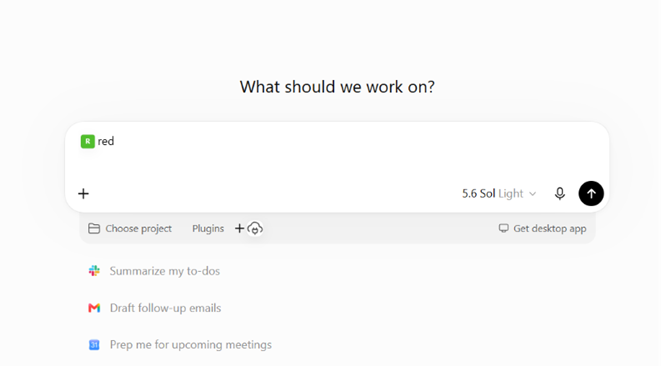Choose the Prep me for upcoming meetings suggestion
661x366 pixels.
(x=191, y=344)
